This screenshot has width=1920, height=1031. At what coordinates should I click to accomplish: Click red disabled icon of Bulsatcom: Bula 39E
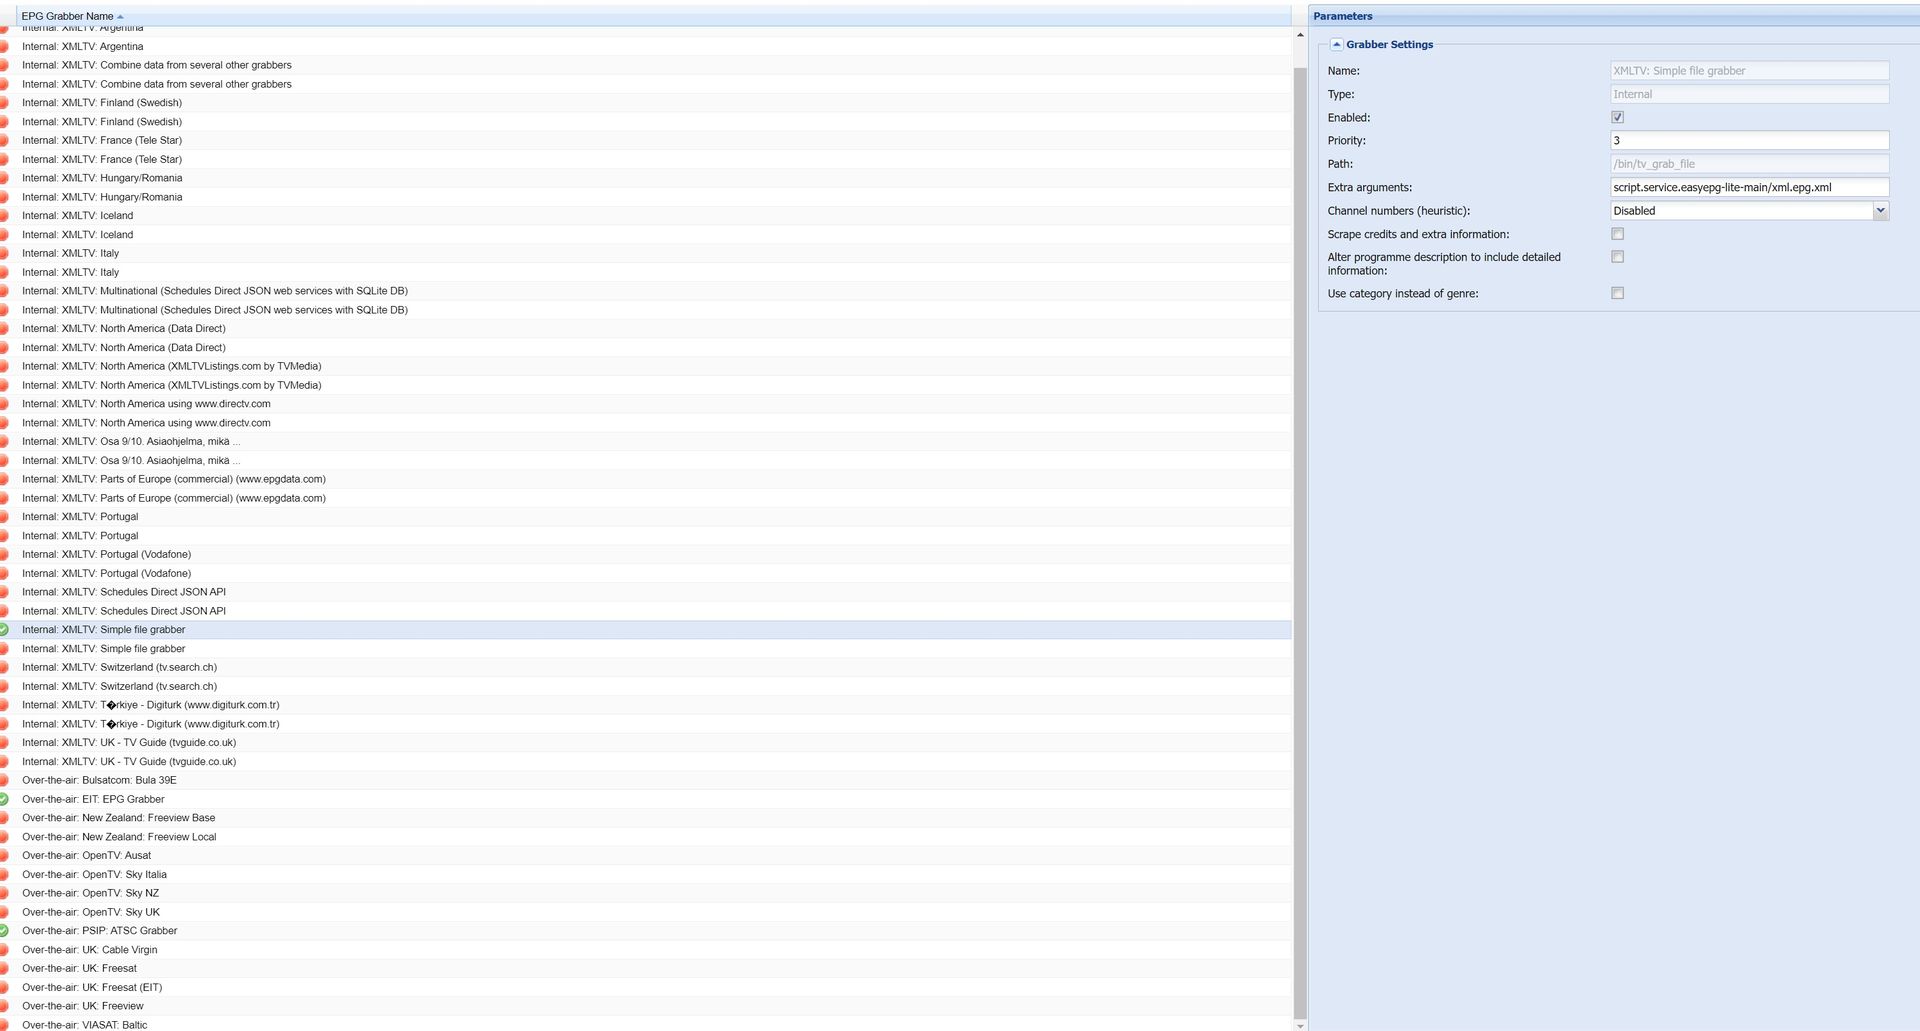pos(4,780)
